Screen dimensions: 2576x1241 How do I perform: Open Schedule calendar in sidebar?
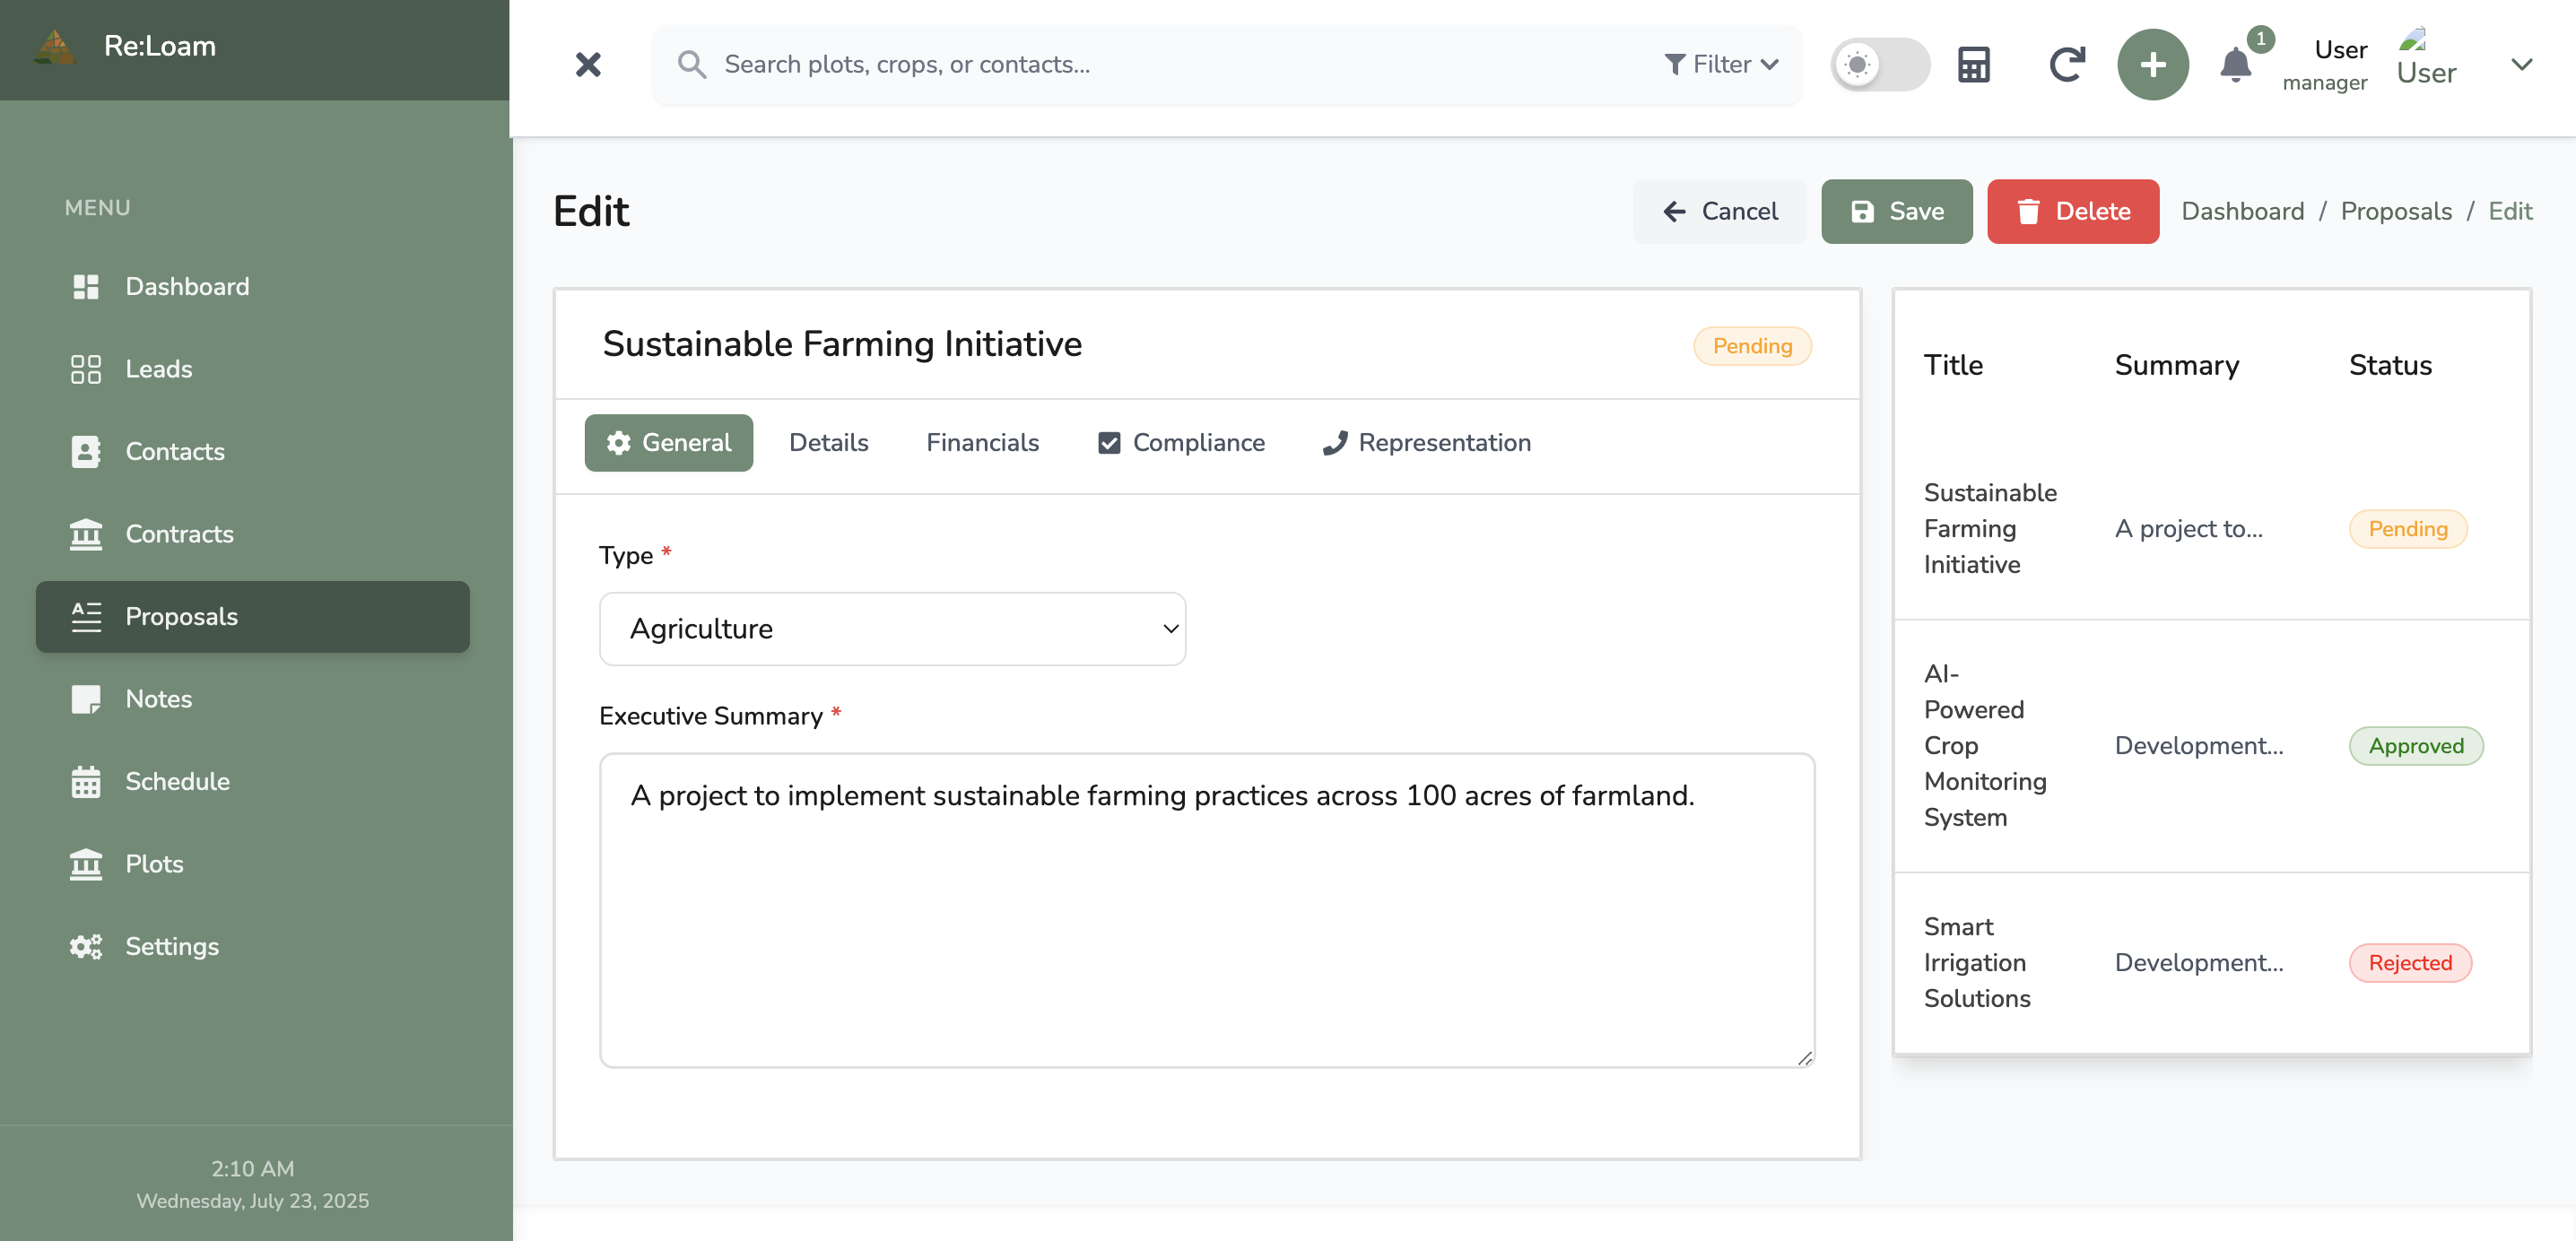177,781
